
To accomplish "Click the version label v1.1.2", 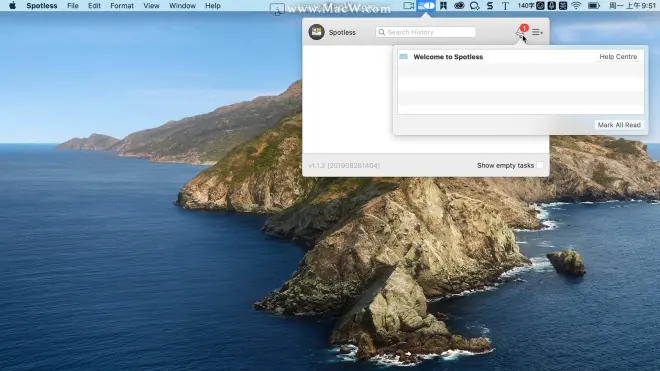I will click(344, 165).
